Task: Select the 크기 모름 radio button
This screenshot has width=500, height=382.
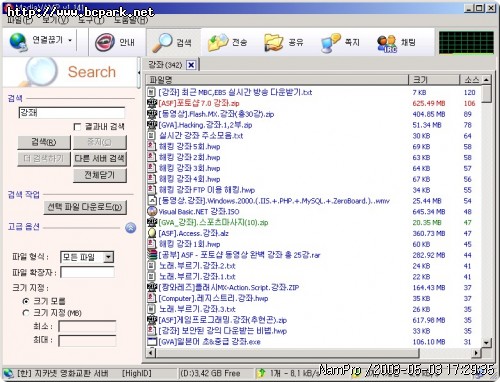Action: (x=26, y=301)
